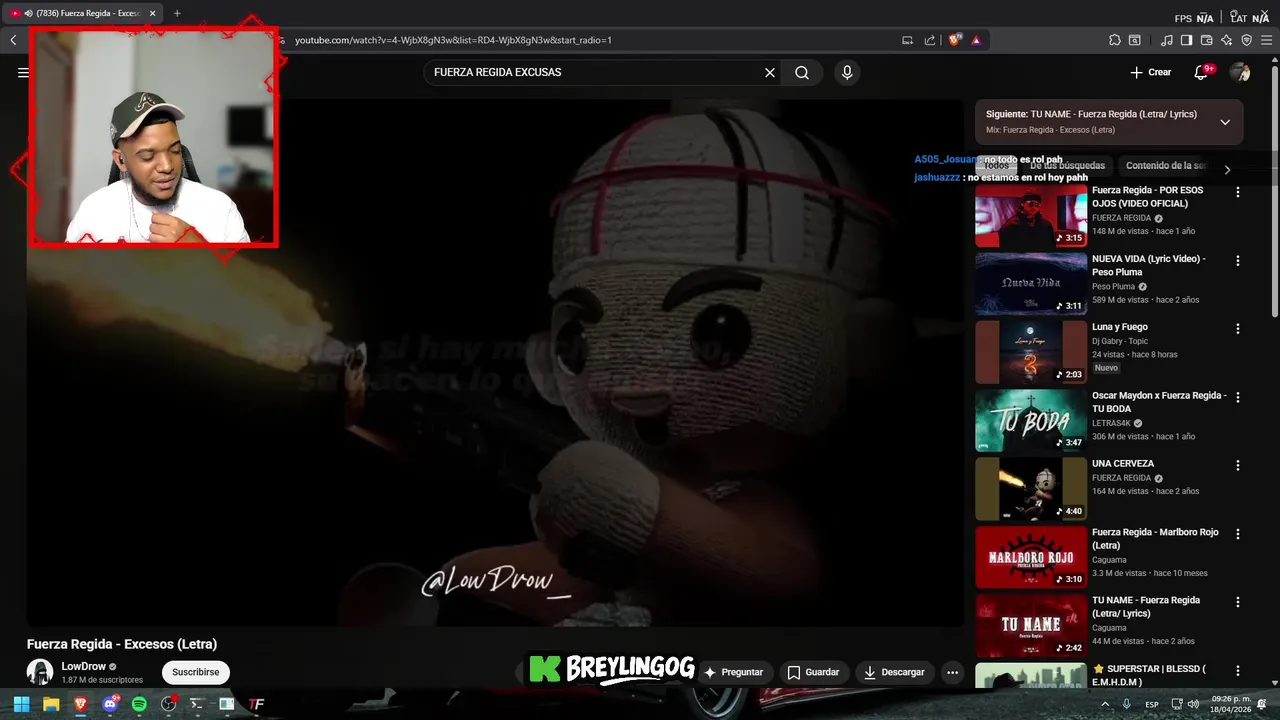Screen dimensions: 1280x720
Task: Click 'SUPERSTAR | BLESSD' video title
Action: click(x=1149, y=675)
